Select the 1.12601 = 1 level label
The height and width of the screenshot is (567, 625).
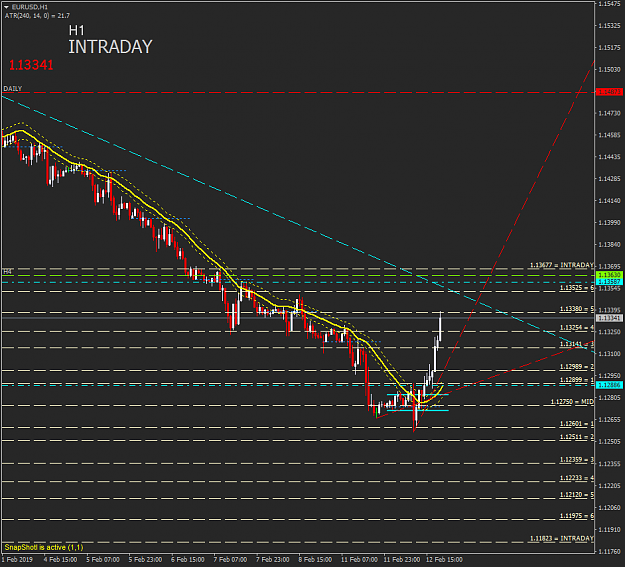[577, 423]
